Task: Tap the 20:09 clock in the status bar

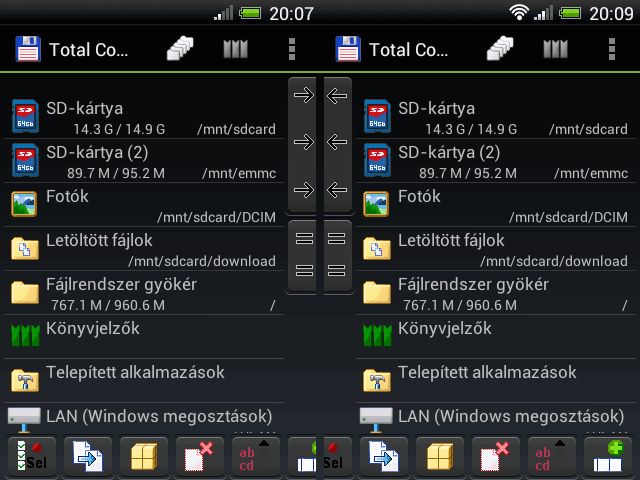Action: [x=611, y=14]
